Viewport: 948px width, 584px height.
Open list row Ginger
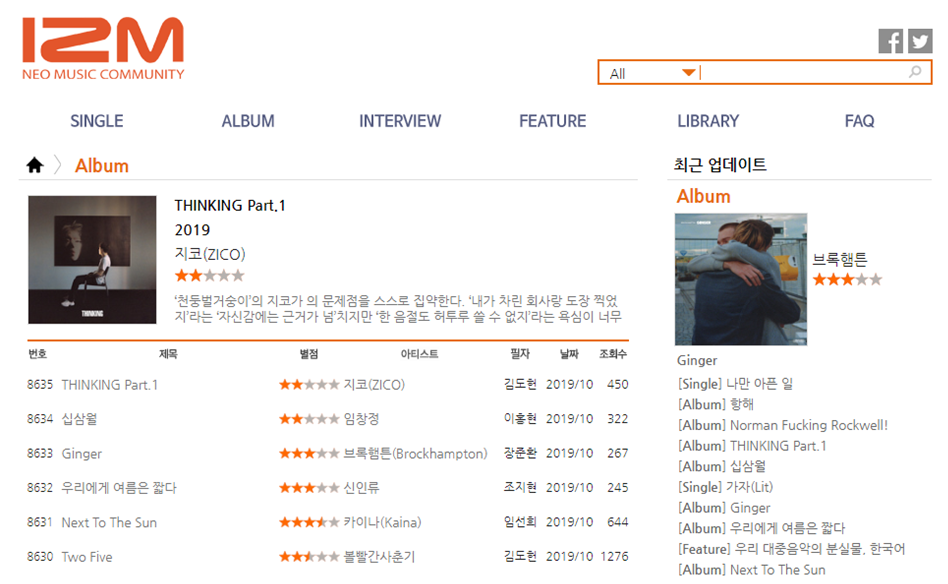pyautogui.click(x=82, y=453)
